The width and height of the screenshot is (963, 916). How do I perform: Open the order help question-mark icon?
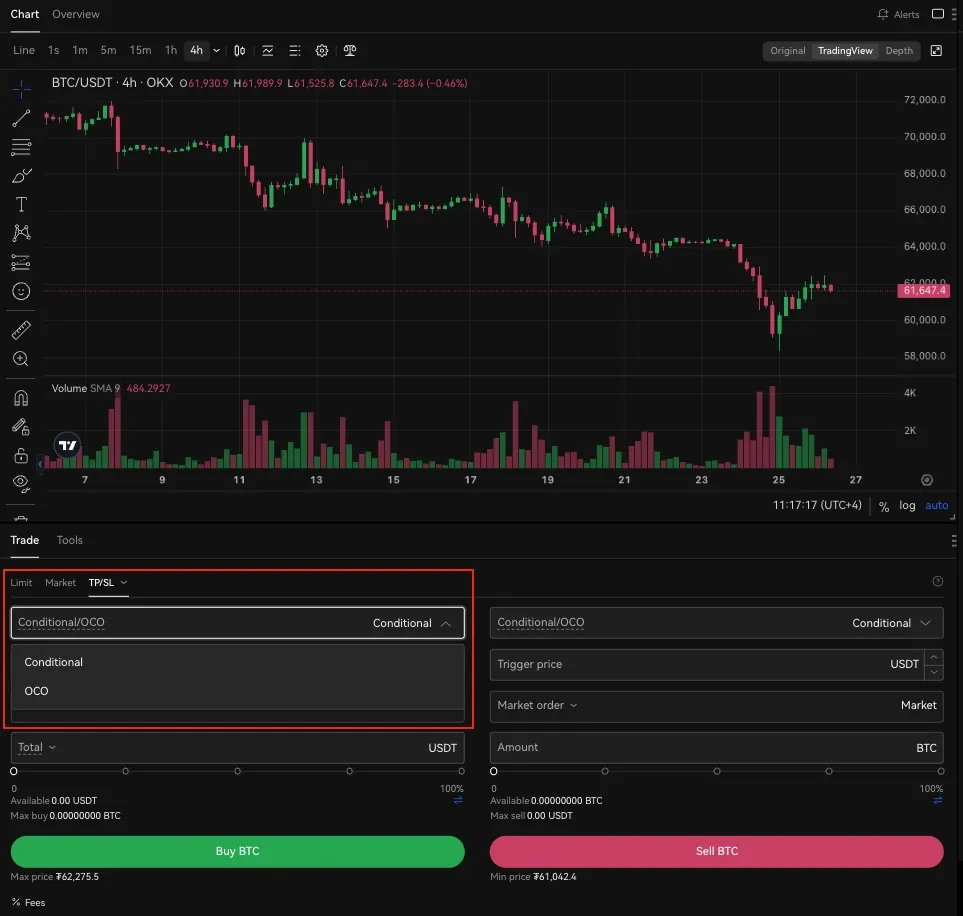click(x=937, y=581)
